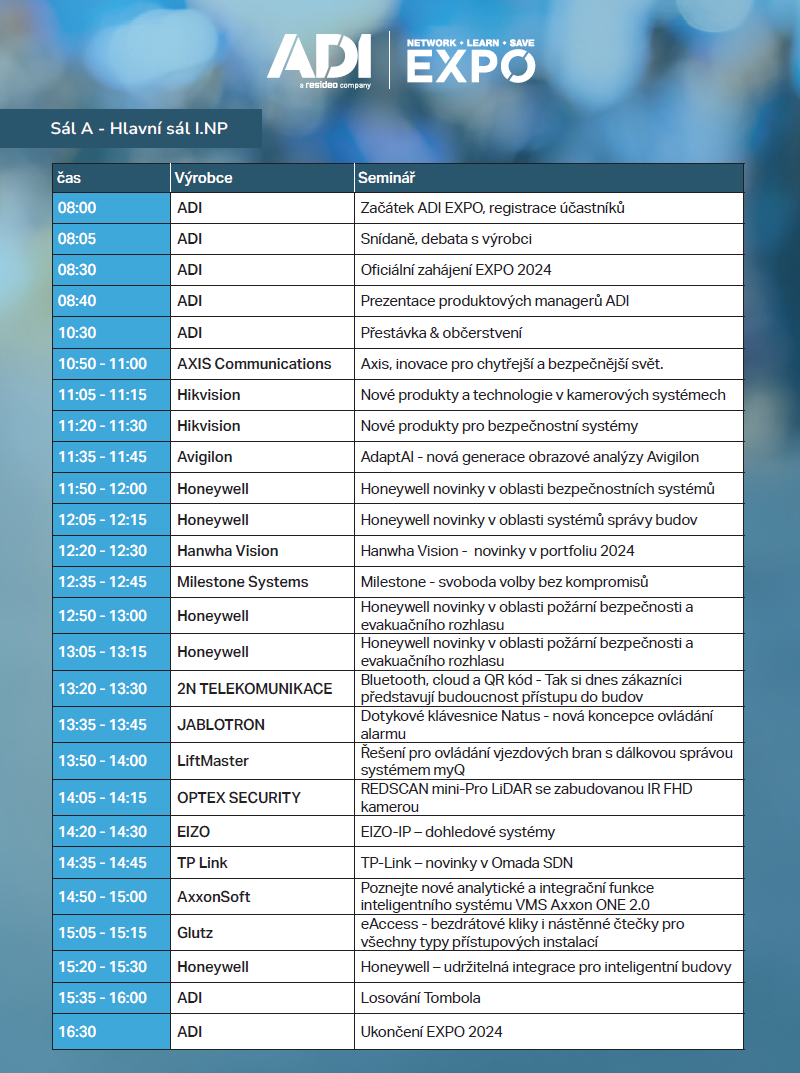Select the 10:50 - 11:00 time slot

112,364
